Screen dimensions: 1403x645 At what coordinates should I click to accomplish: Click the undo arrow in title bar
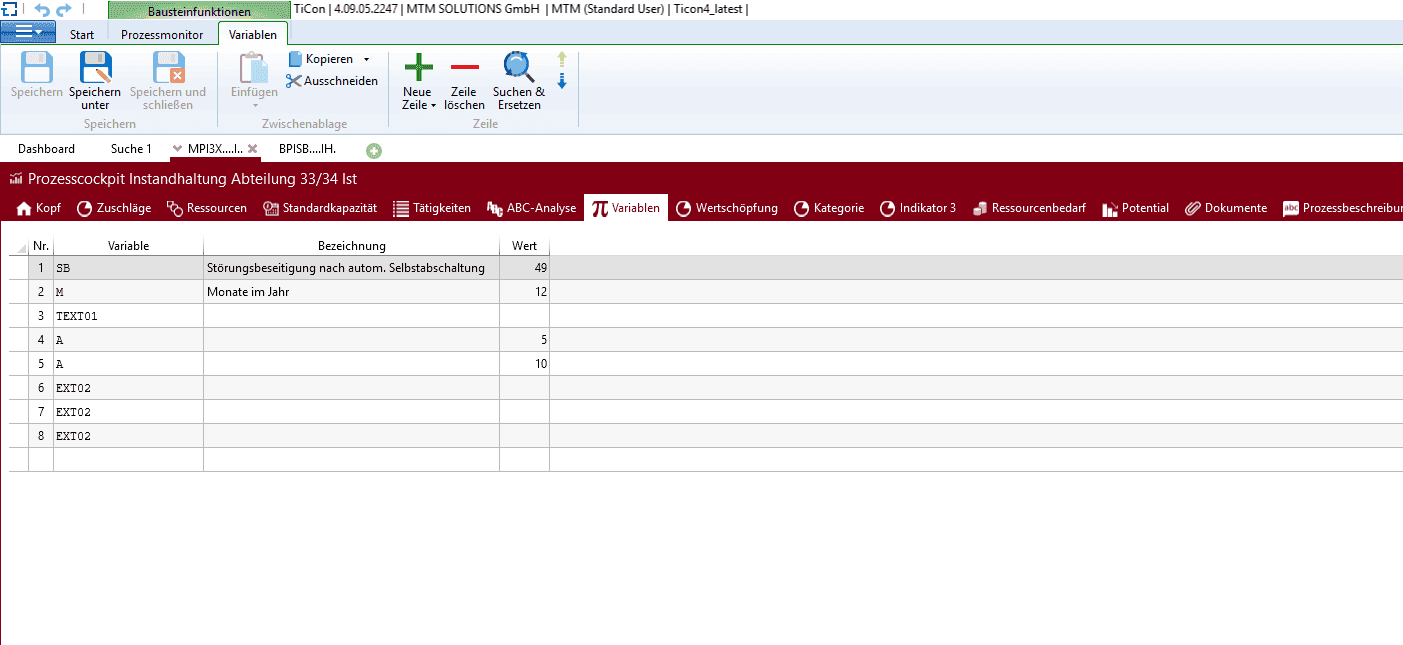[41, 10]
